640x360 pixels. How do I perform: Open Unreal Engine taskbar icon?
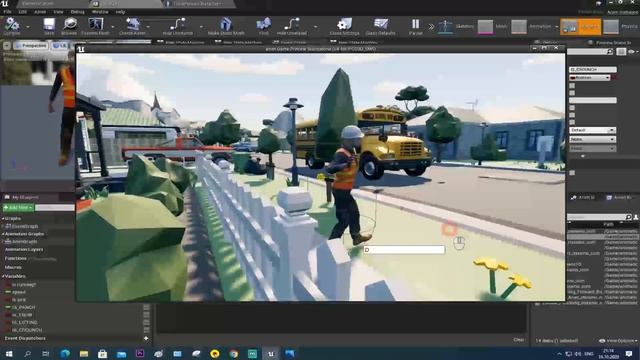click(x=271, y=354)
